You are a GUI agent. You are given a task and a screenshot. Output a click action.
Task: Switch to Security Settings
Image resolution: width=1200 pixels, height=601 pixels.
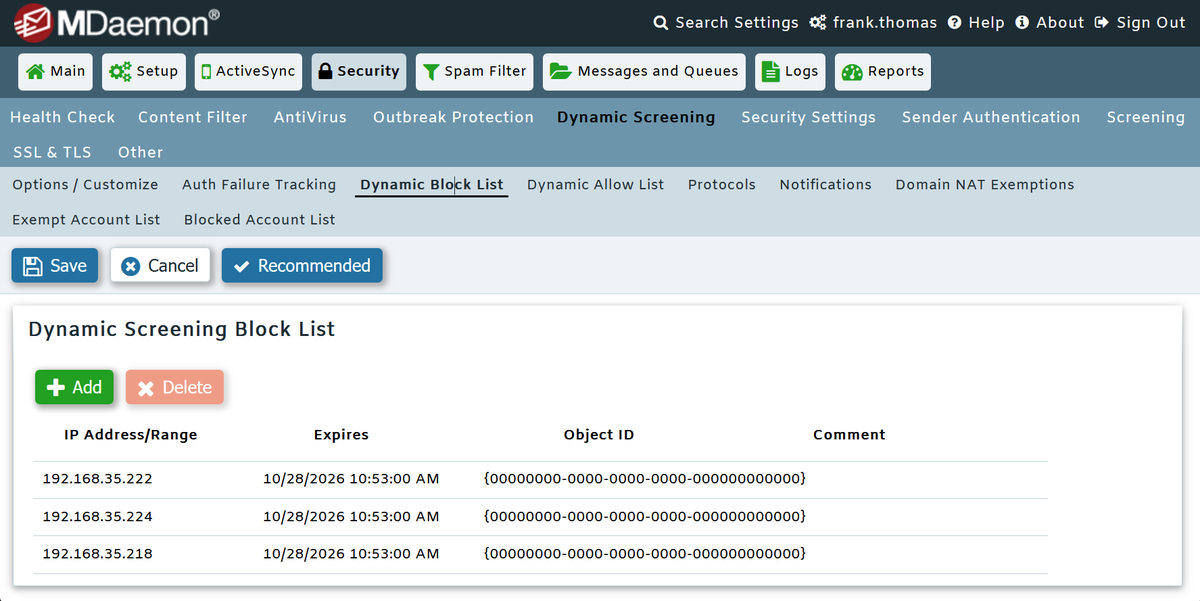coord(808,117)
